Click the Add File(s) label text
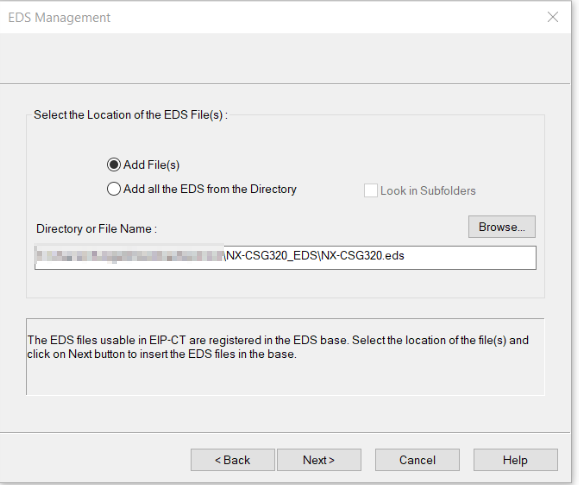579x485 pixels. 151,165
